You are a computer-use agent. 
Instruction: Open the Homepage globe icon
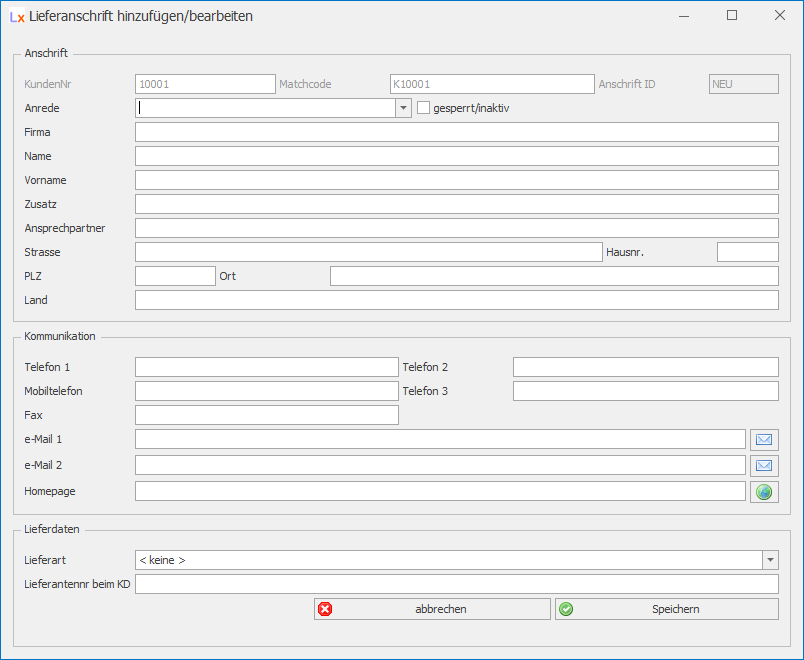(x=764, y=491)
